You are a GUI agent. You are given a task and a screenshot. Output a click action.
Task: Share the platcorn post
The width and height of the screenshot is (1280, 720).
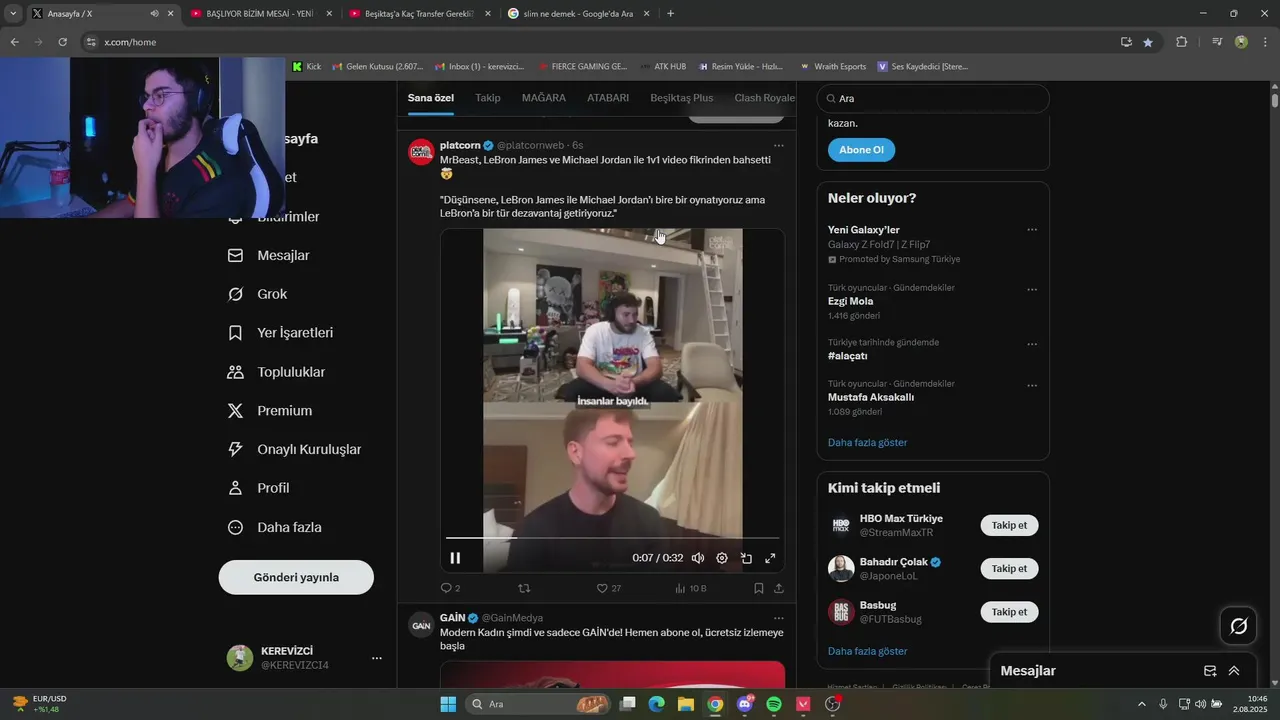[x=778, y=588]
